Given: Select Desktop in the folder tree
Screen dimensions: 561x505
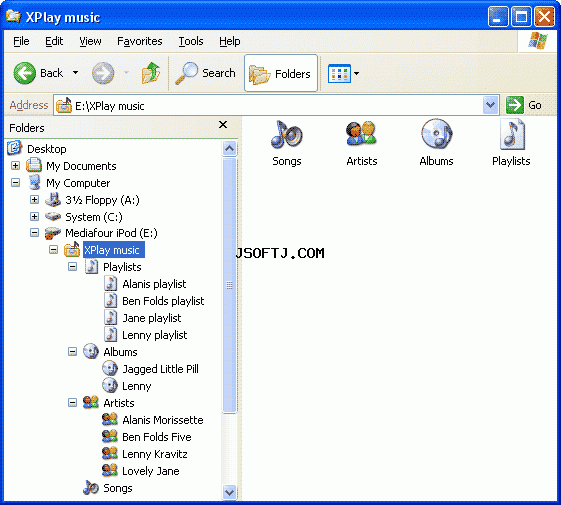Looking at the screenshot, I should point(47,149).
